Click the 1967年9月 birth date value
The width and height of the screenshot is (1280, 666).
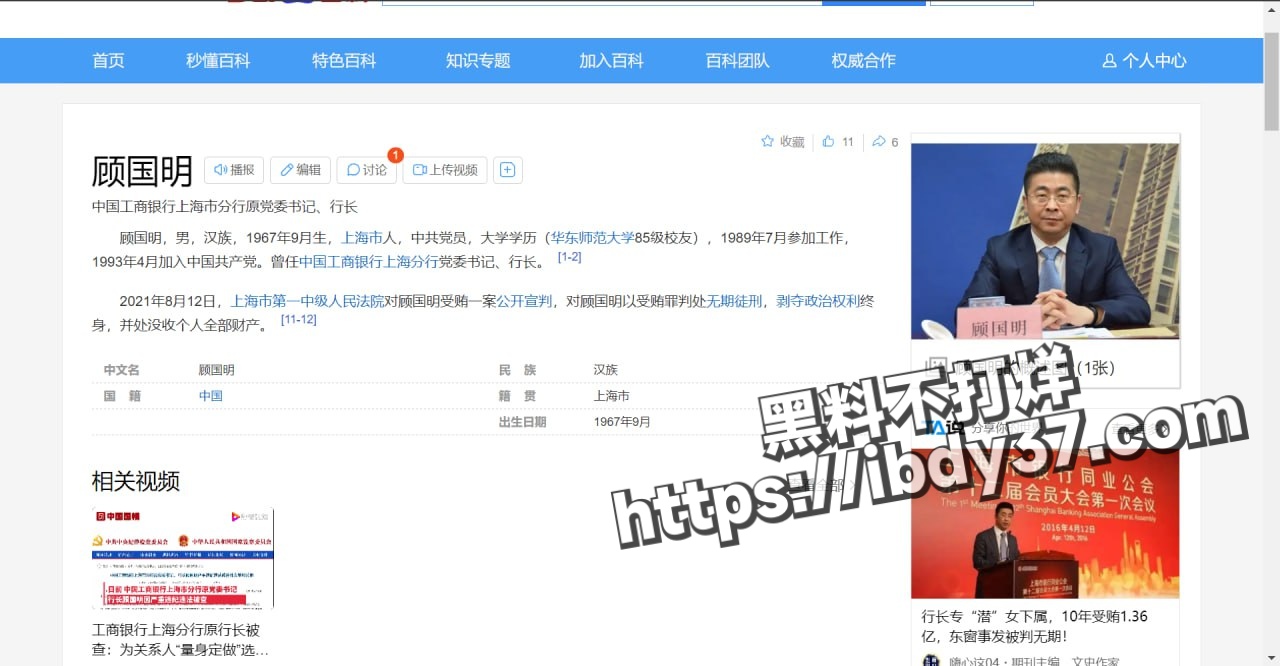(x=622, y=422)
